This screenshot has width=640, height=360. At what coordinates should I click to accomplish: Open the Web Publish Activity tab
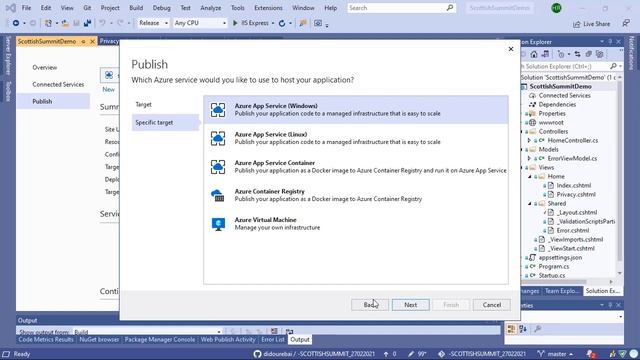coord(228,340)
